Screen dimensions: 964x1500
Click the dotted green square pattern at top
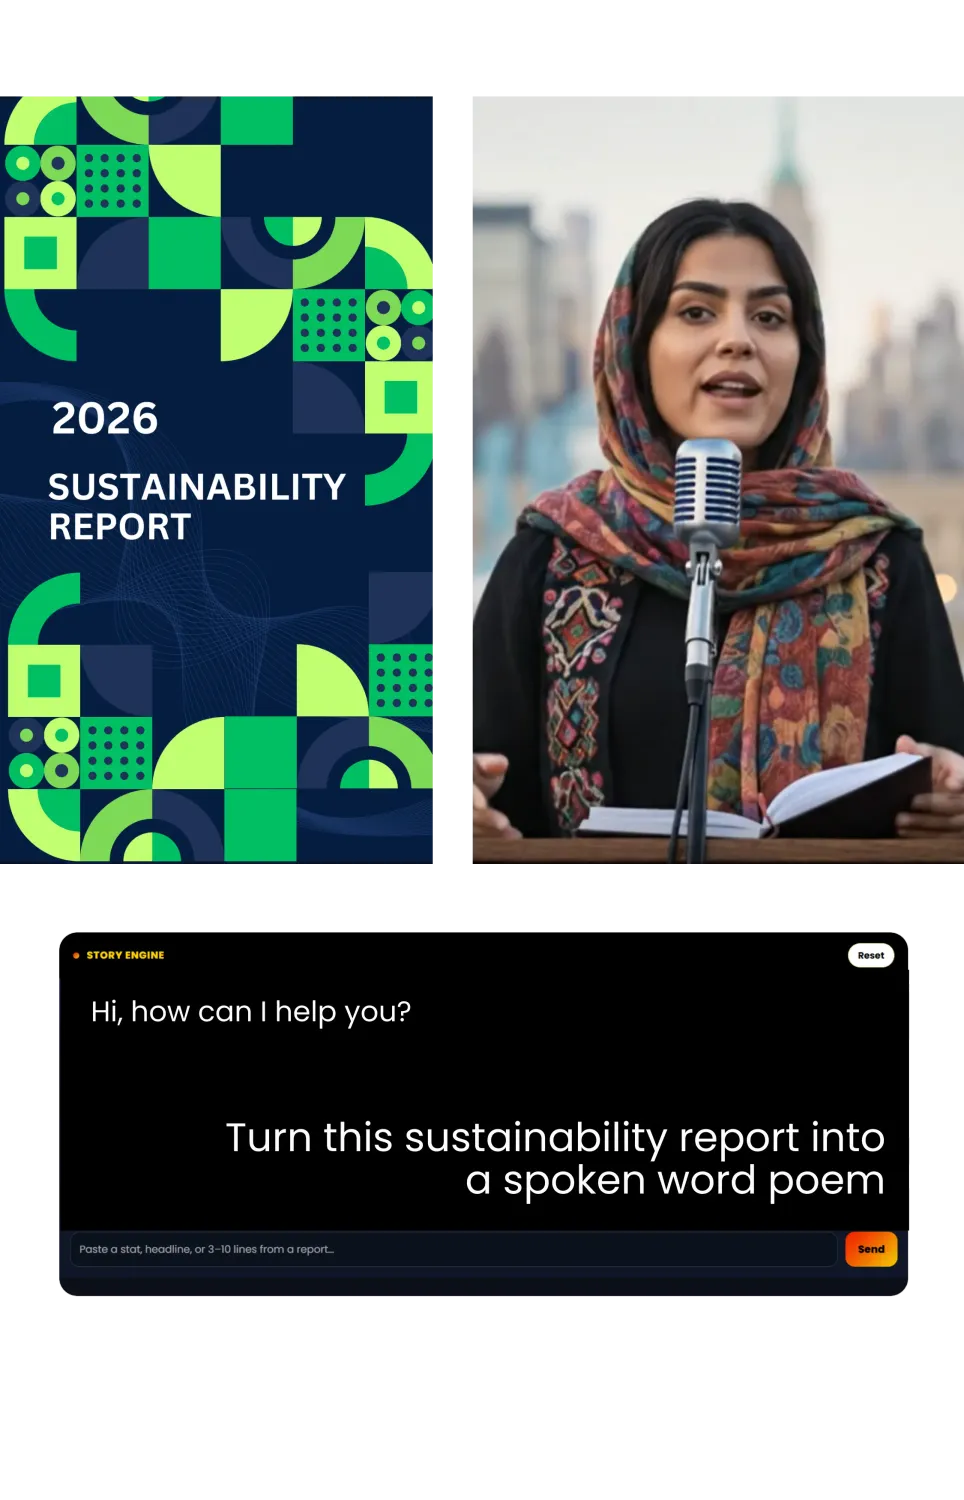point(112,180)
